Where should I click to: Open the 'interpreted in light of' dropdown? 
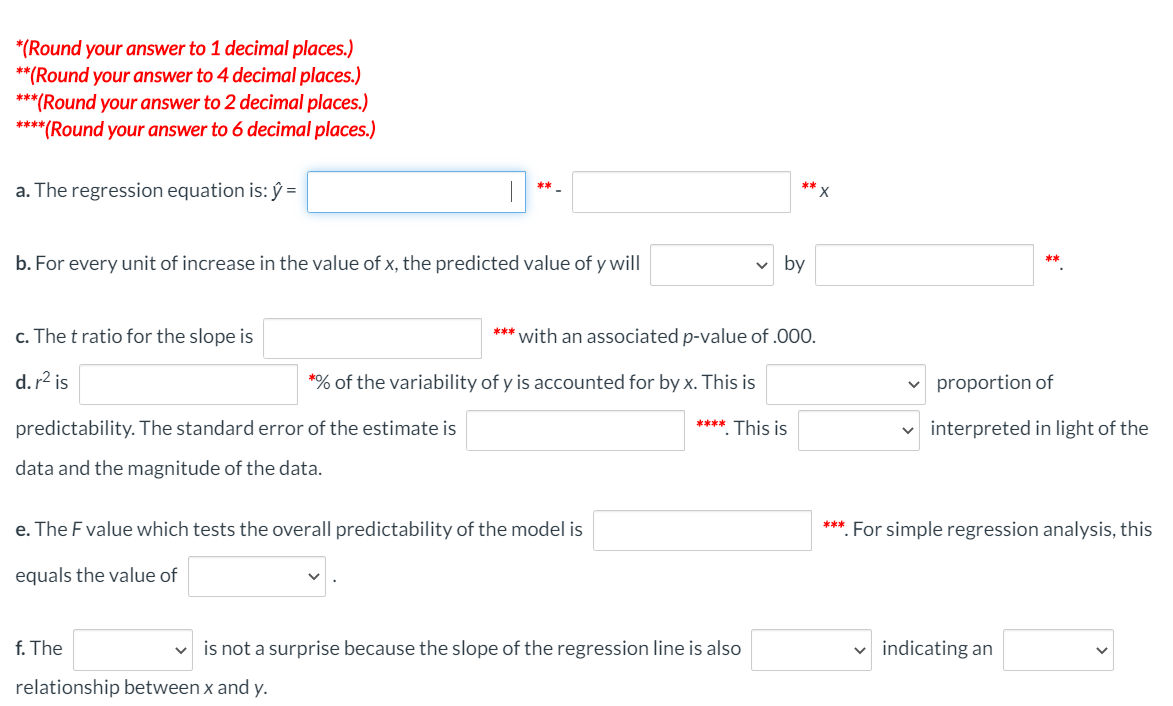point(858,429)
